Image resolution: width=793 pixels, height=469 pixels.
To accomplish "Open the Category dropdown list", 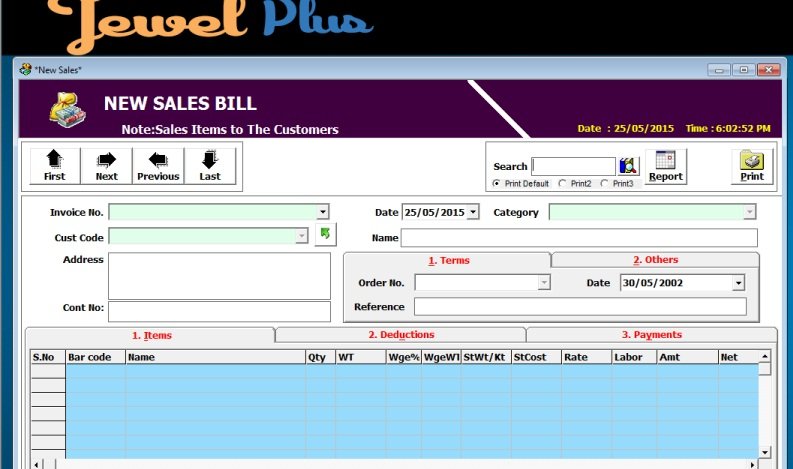I will [x=749, y=212].
